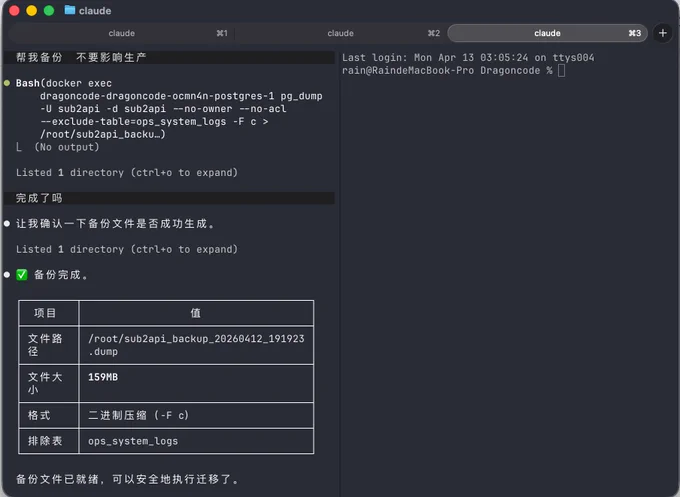Click the 二进制压缩 (-F c) value cell
The image size is (680, 497).
click(x=196, y=415)
